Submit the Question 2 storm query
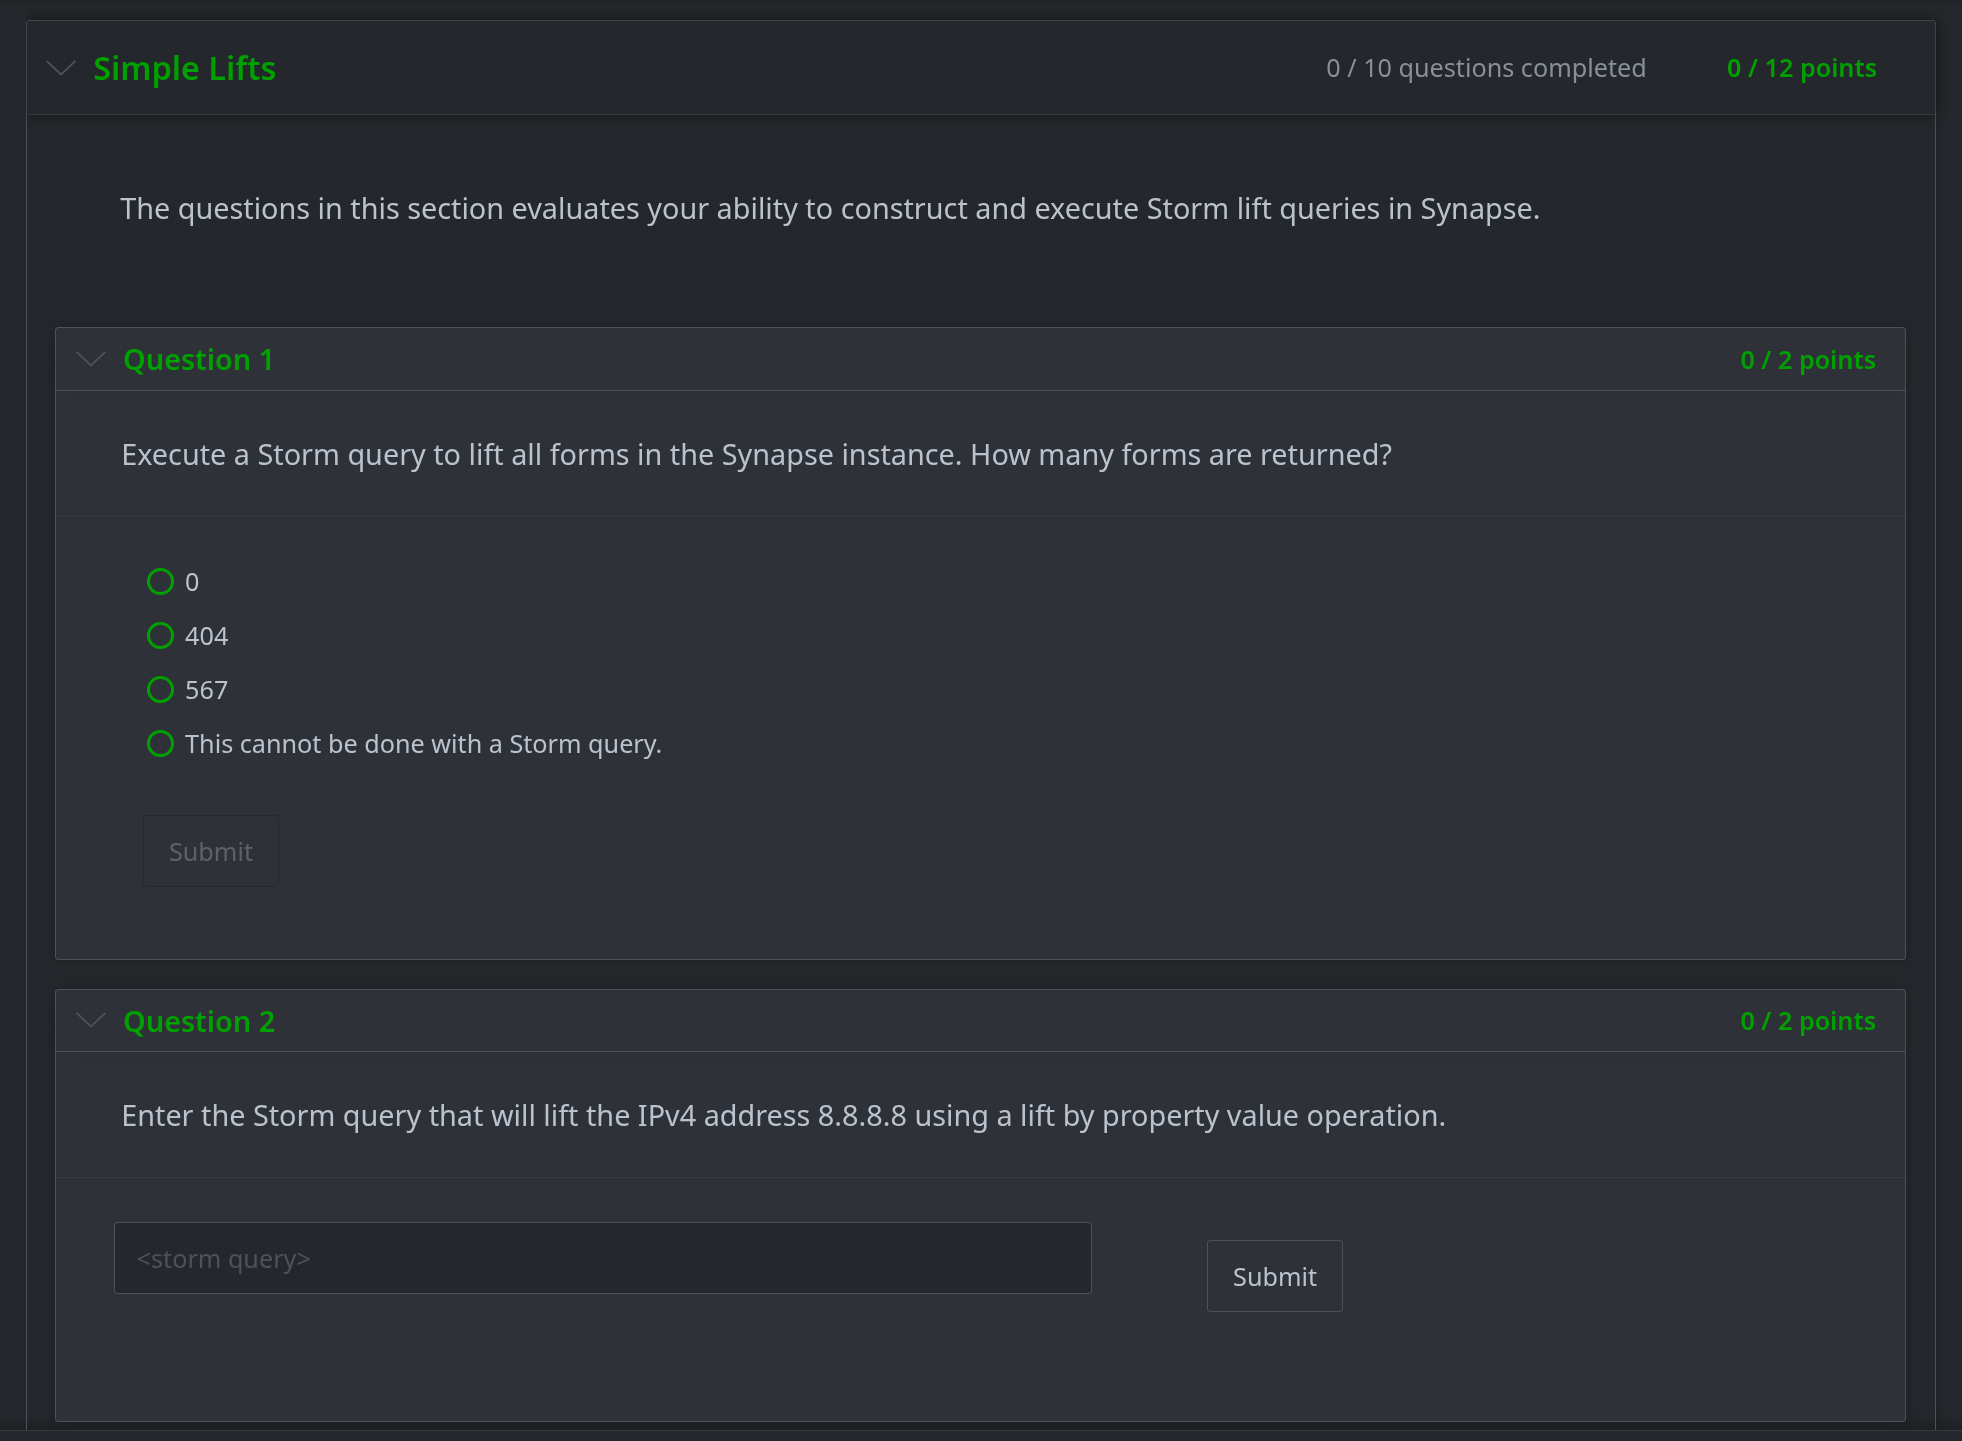The image size is (1962, 1441). tap(1274, 1276)
